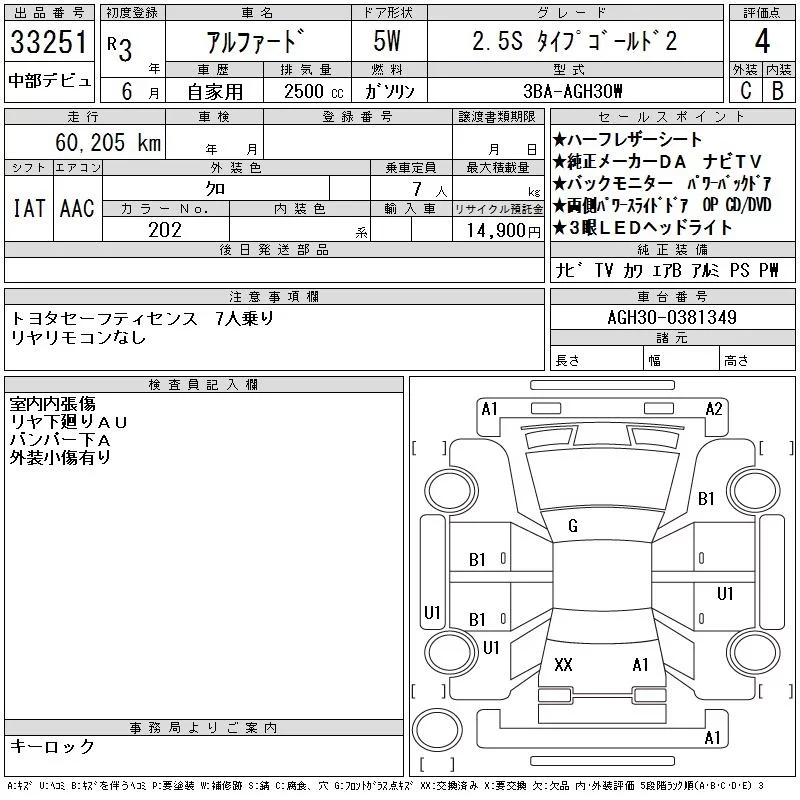This screenshot has width=800, height=800.
Task: Select the recycle deposit 14,900円
Action: click(504, 231)
